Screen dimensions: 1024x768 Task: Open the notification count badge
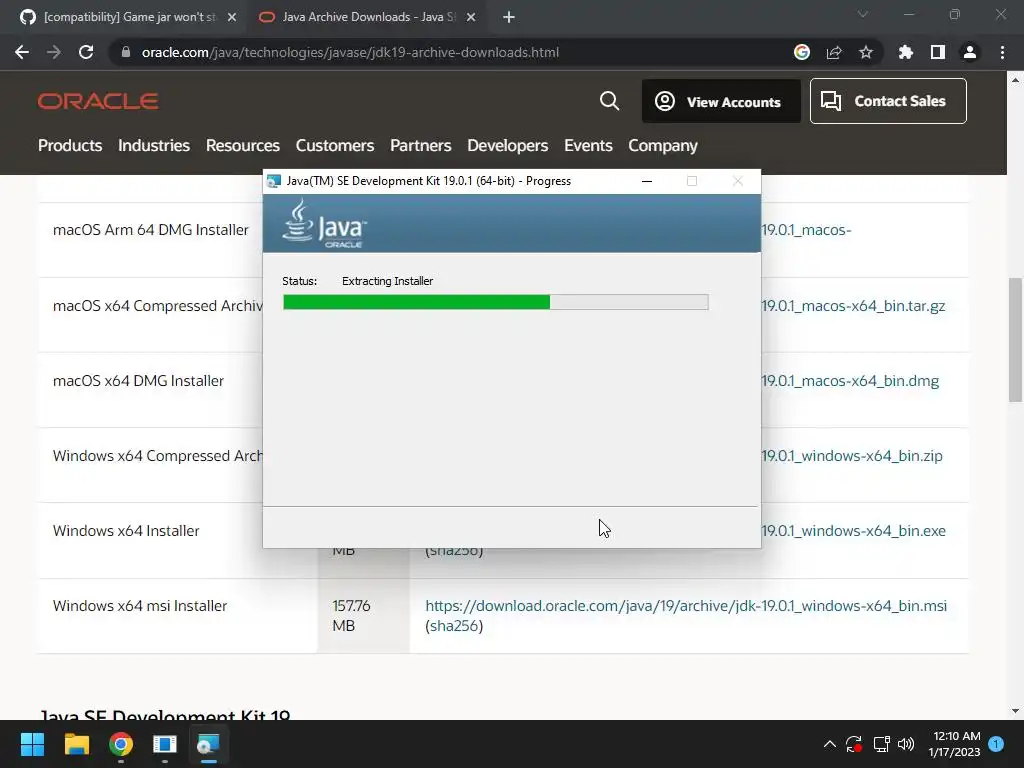(996, 744)
